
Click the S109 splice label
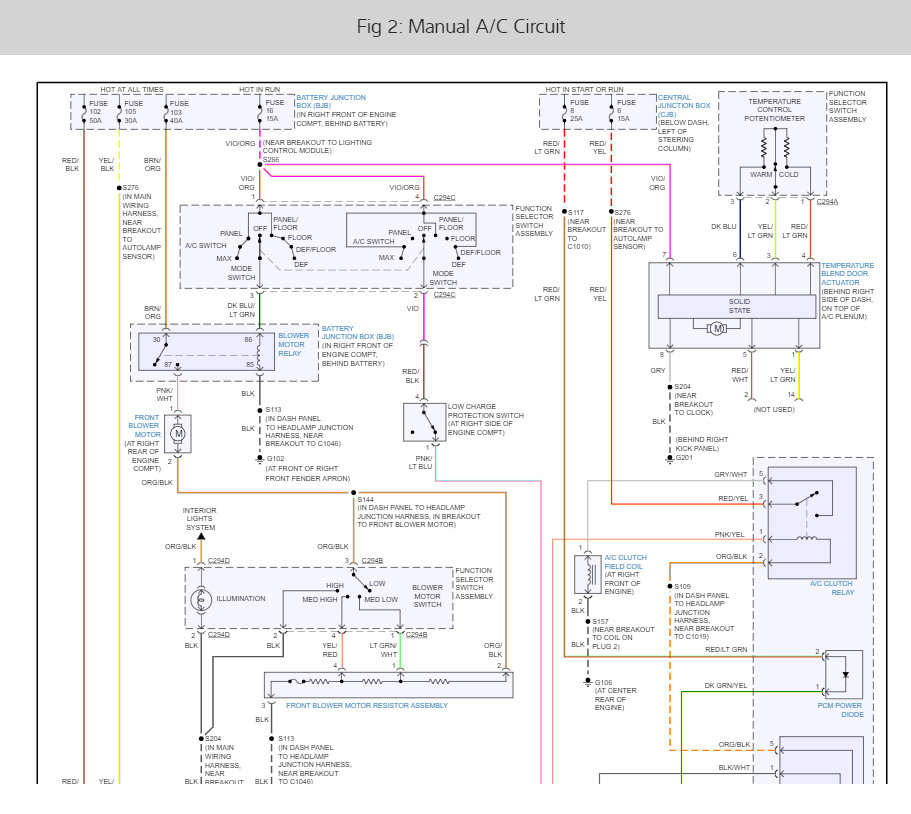[682, 587]
